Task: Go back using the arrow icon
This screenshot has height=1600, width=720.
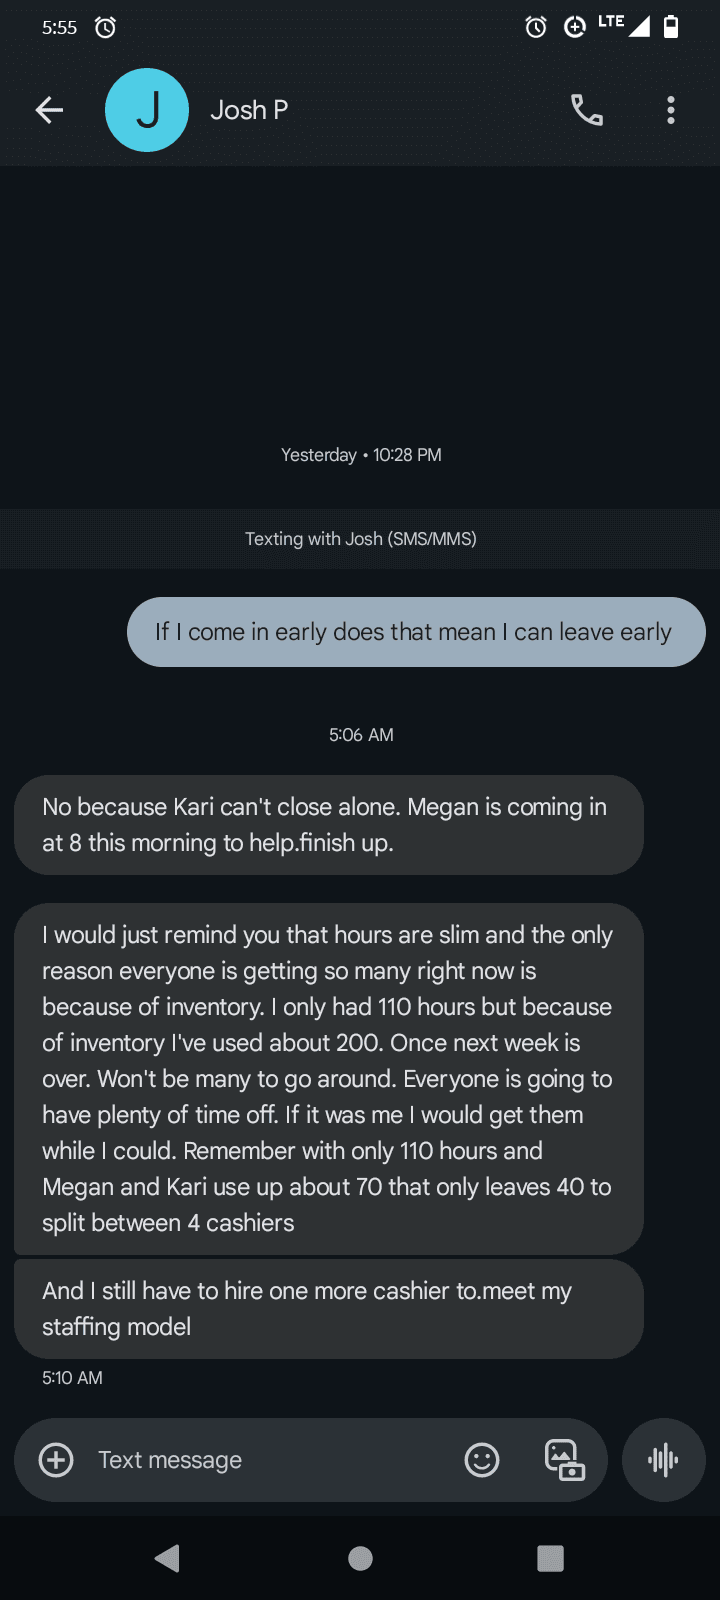Action: coord(49,110)
